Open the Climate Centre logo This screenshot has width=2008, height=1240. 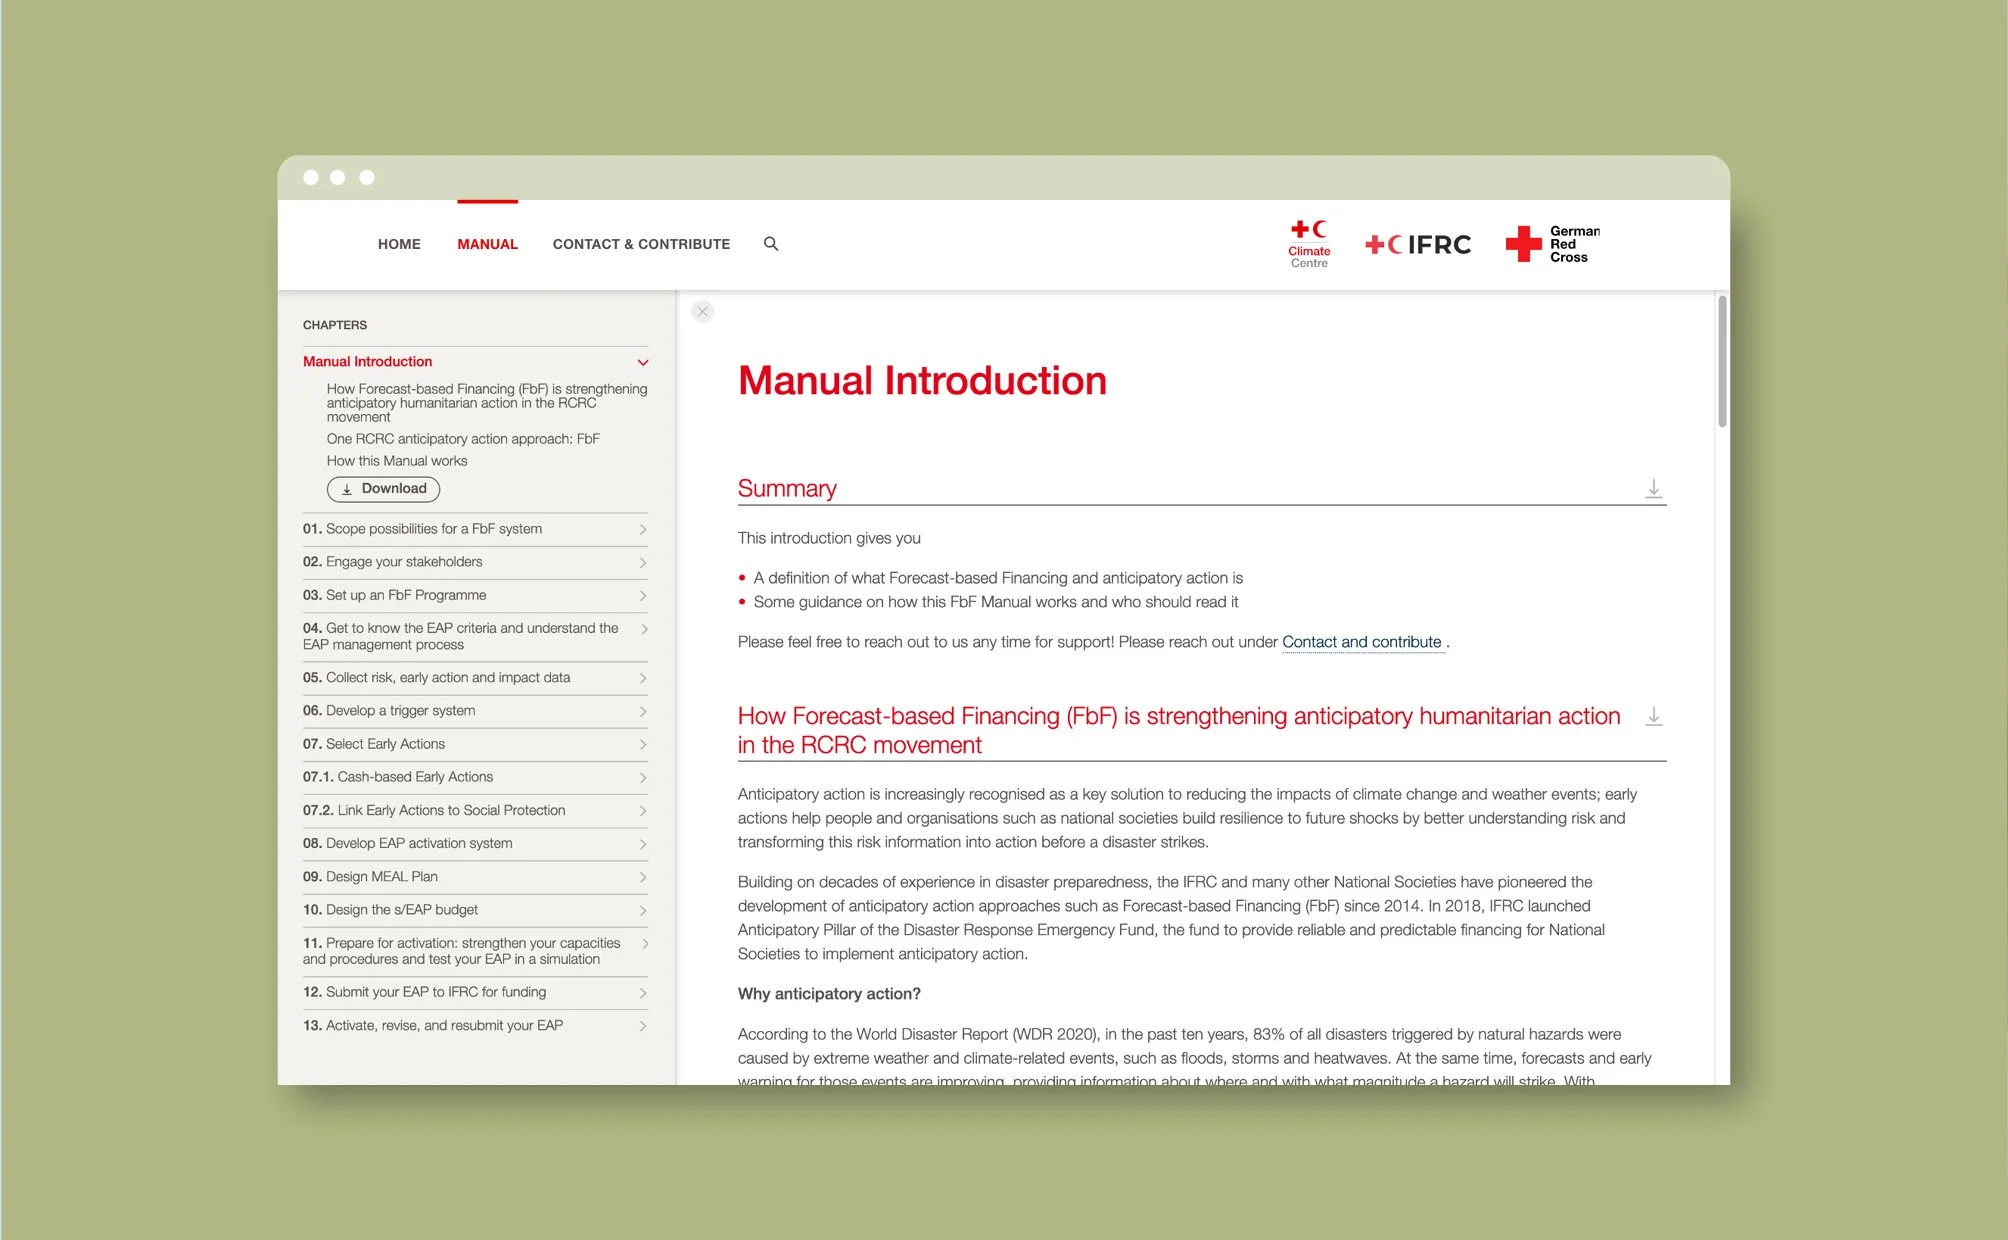(x=1309, y=244)
